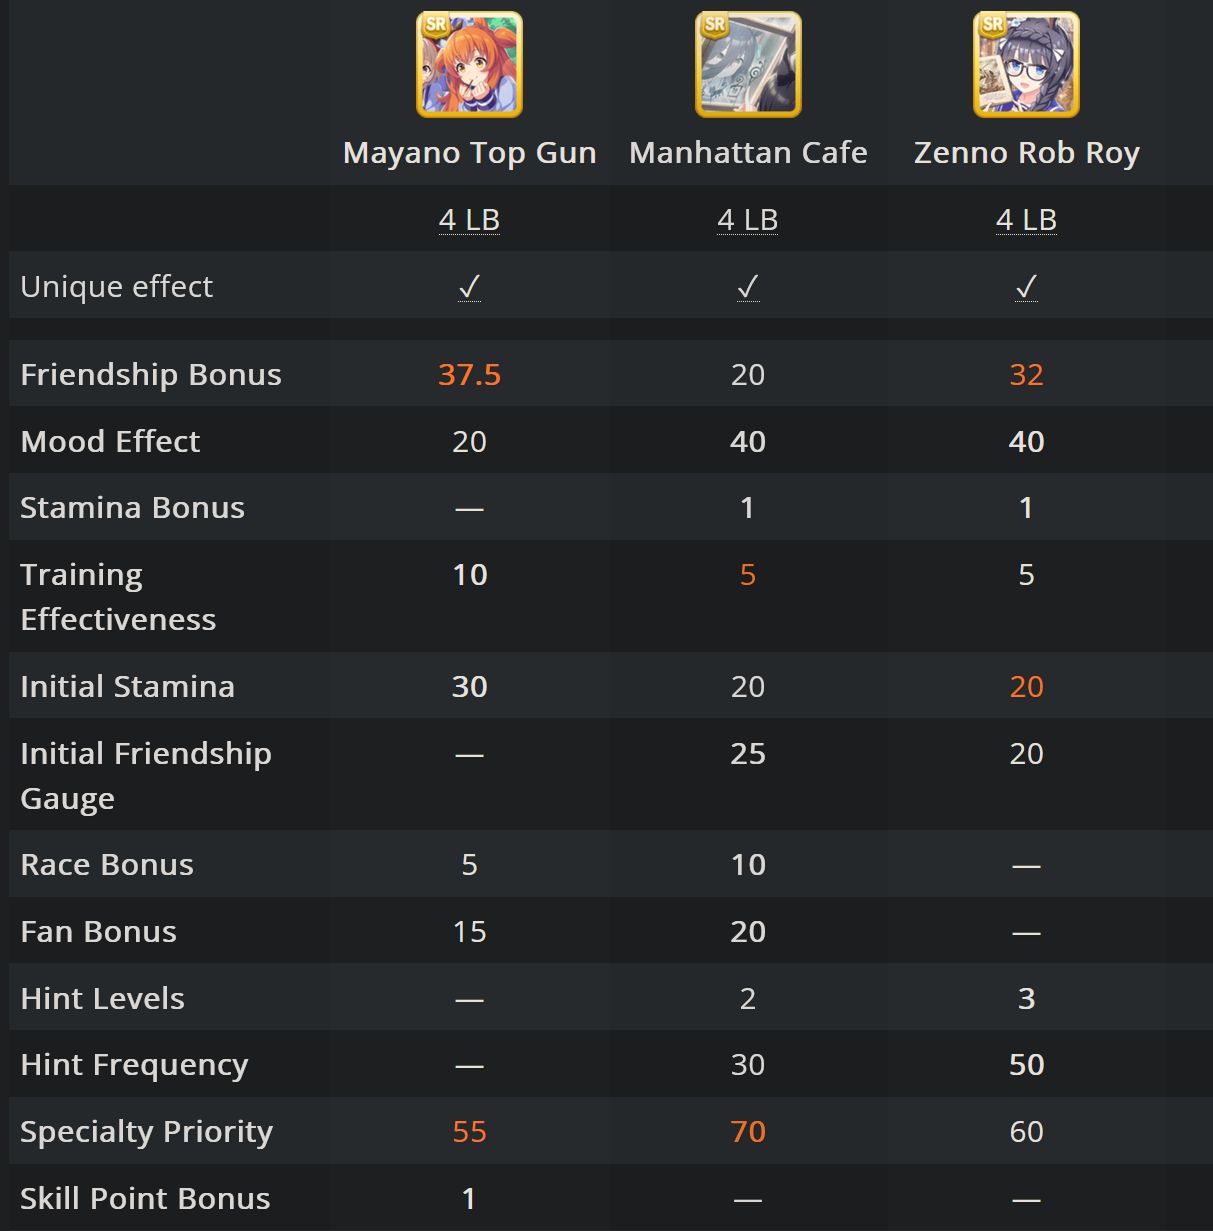Open Manhattan Cafe's 4 LB selector
This screenshot has width=1213, height=1231.
[x=748, y=220]
